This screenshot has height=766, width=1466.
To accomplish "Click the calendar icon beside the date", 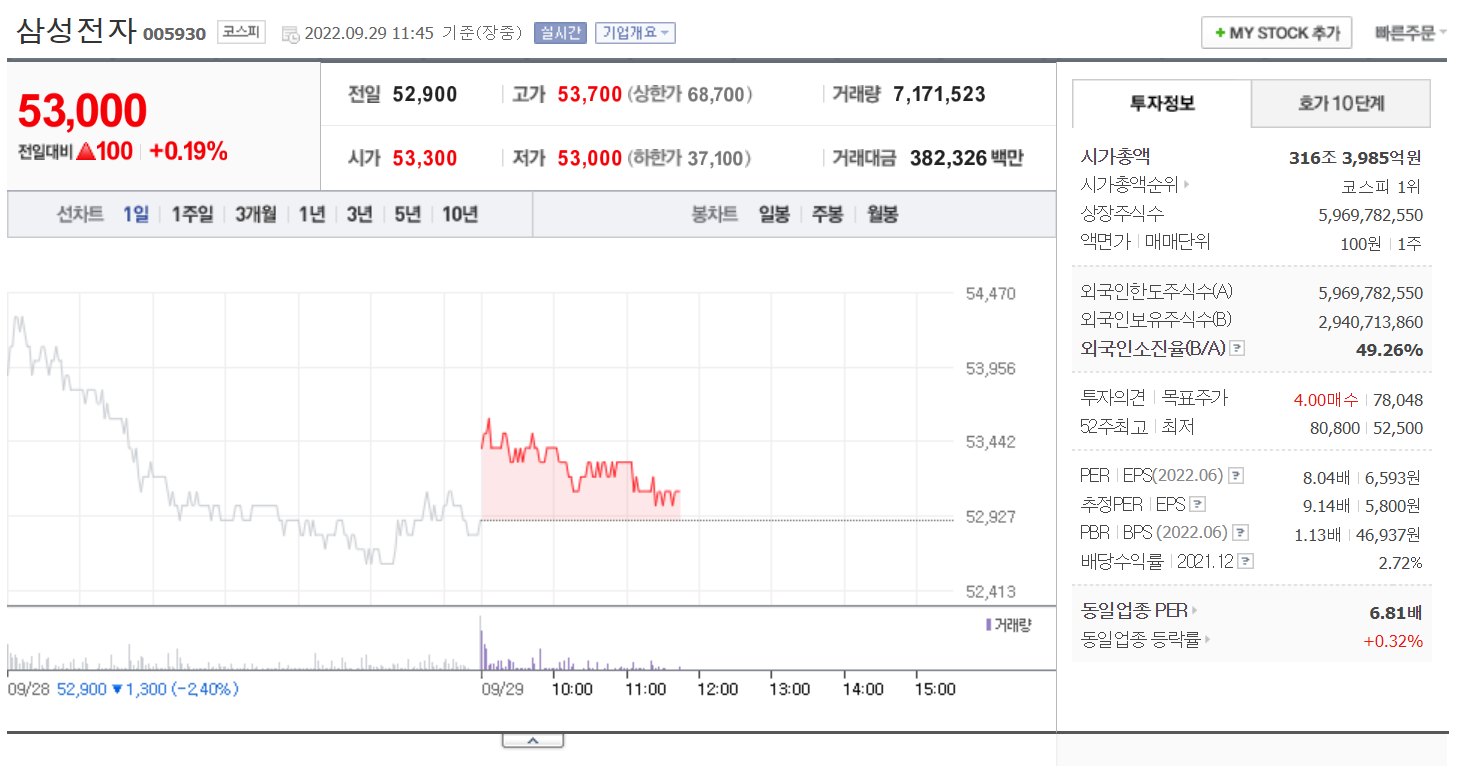I will pos(290,34).
